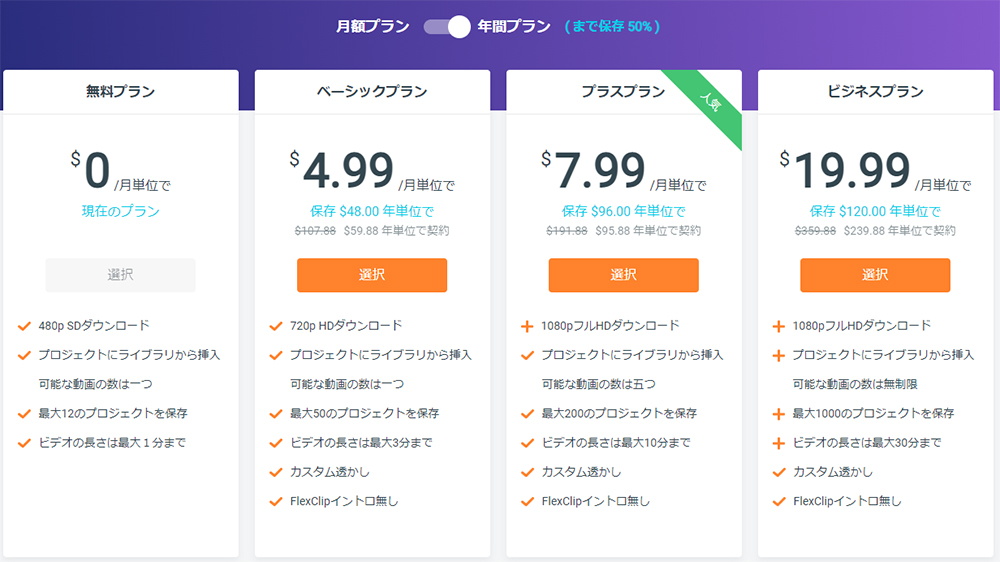Click checkmark beside ビデオの長さは最大3分まで
Screen dimensions: 1000x562
point(276,443)
